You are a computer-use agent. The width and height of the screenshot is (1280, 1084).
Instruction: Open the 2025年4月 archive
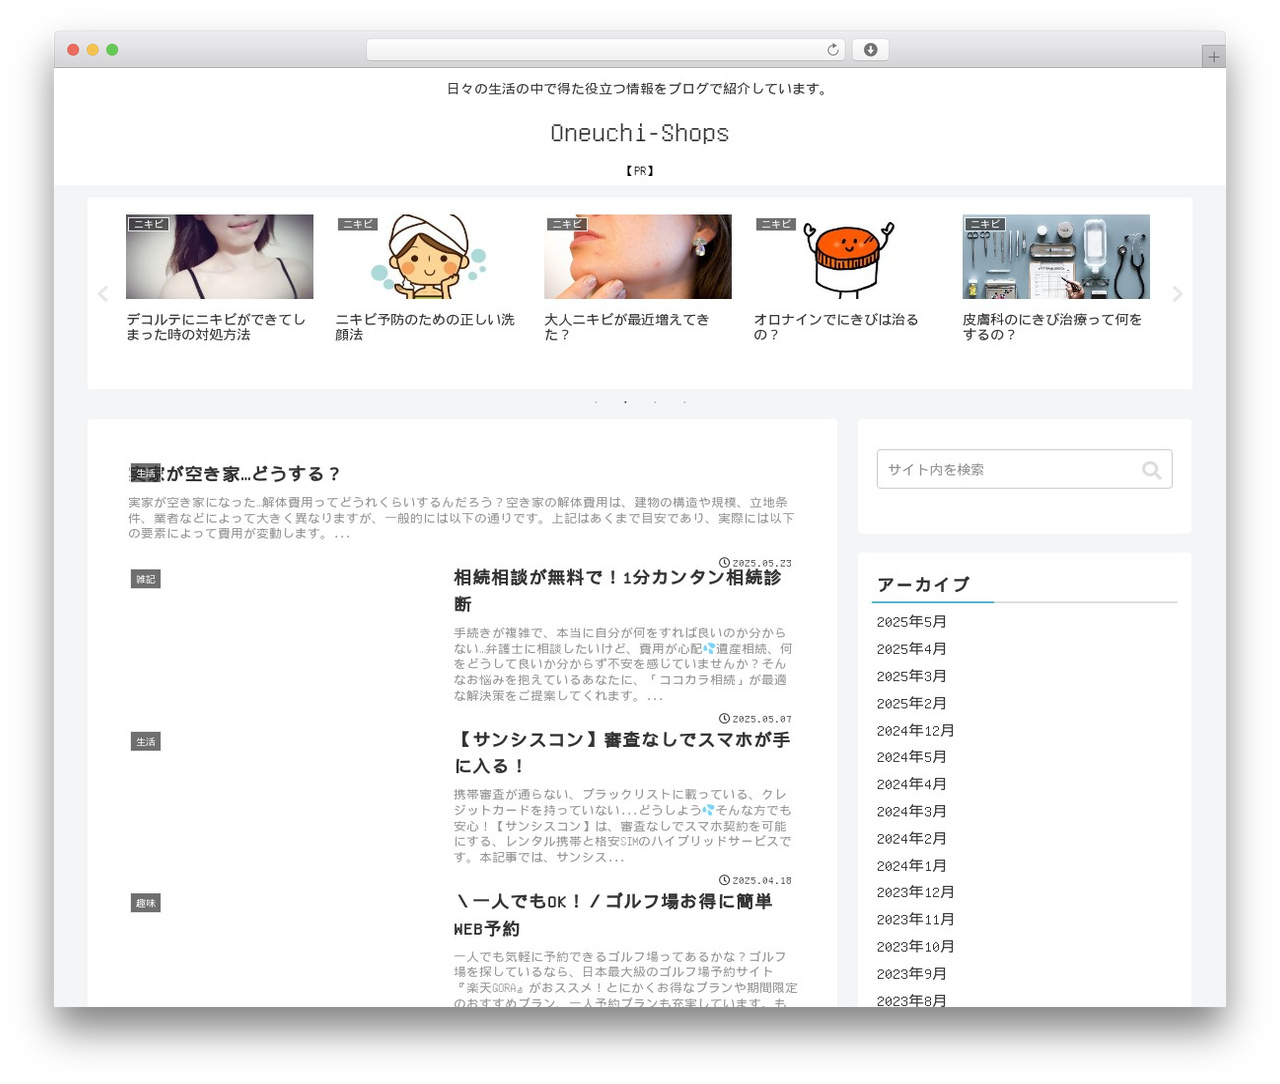pyautogui.click(x=911, y=649)
